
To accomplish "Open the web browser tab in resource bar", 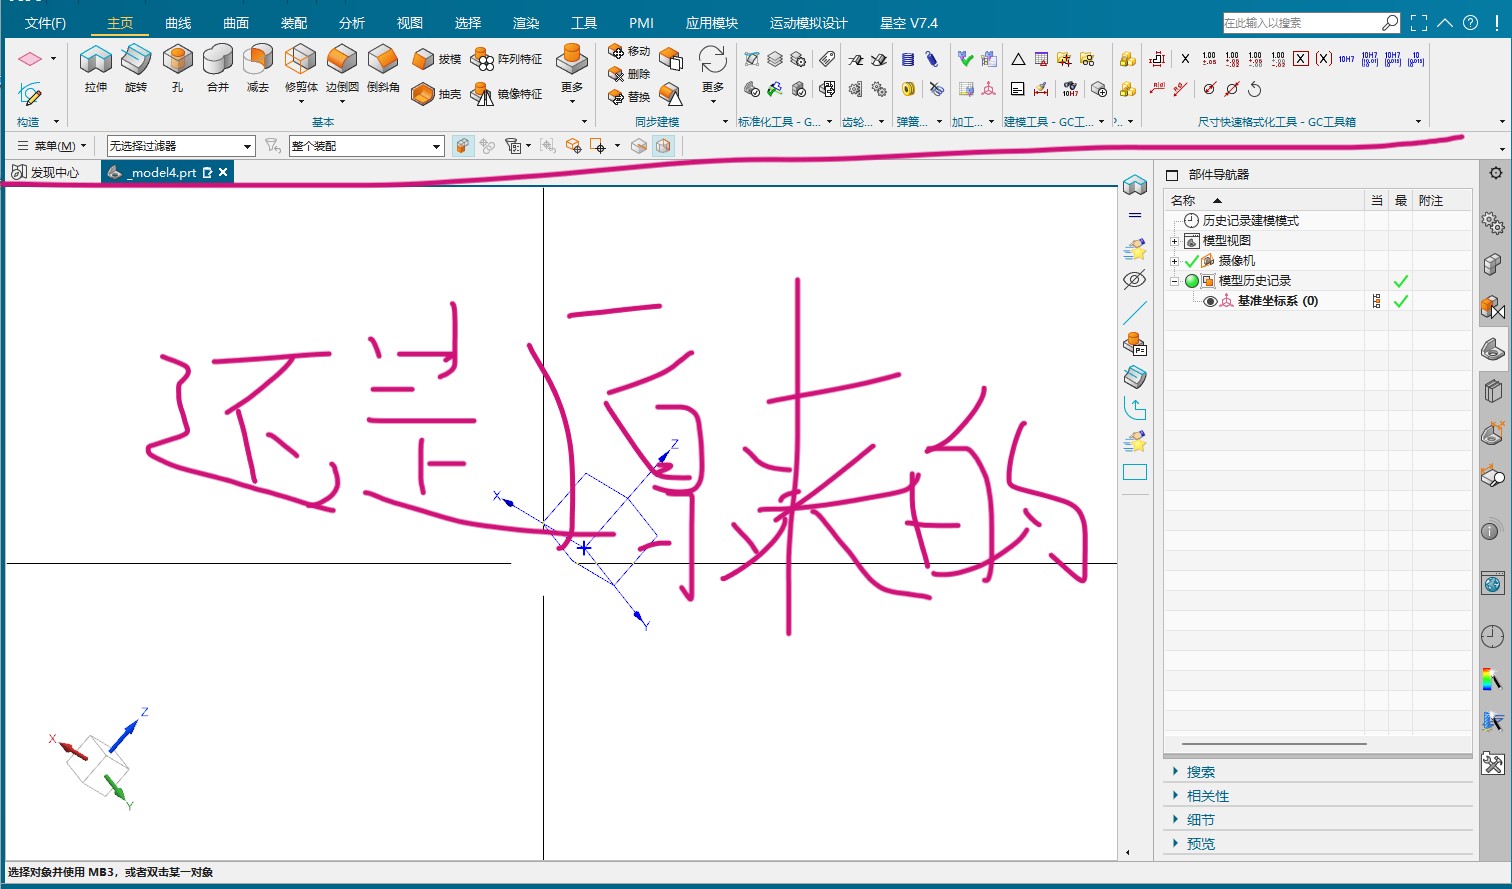I will coord(1492,583).
